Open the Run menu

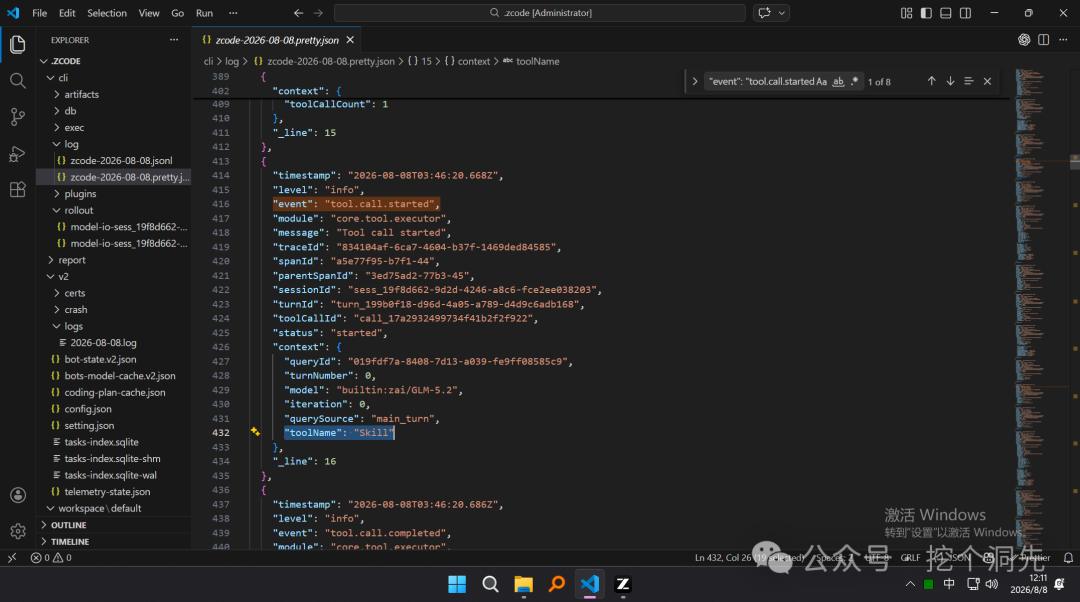pos(205,12)
